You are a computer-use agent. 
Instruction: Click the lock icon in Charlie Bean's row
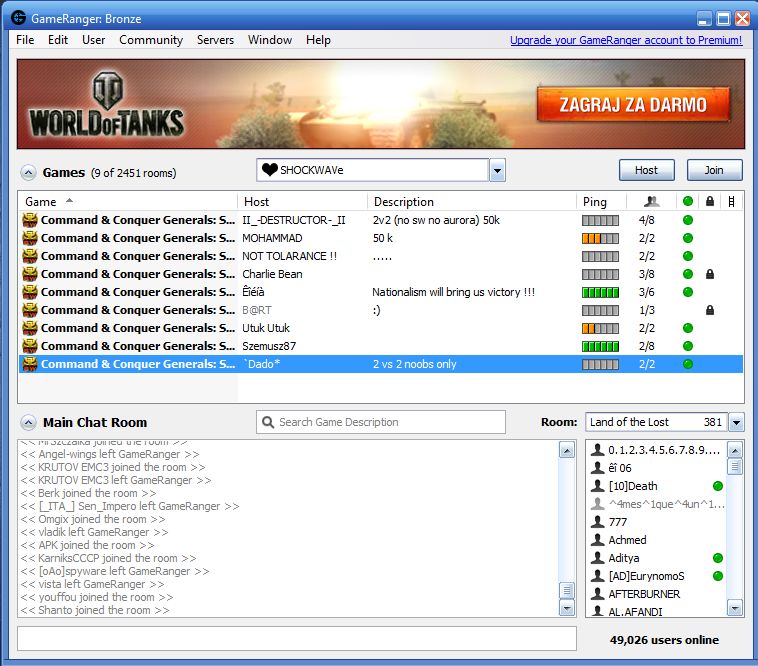coord(709,274)
